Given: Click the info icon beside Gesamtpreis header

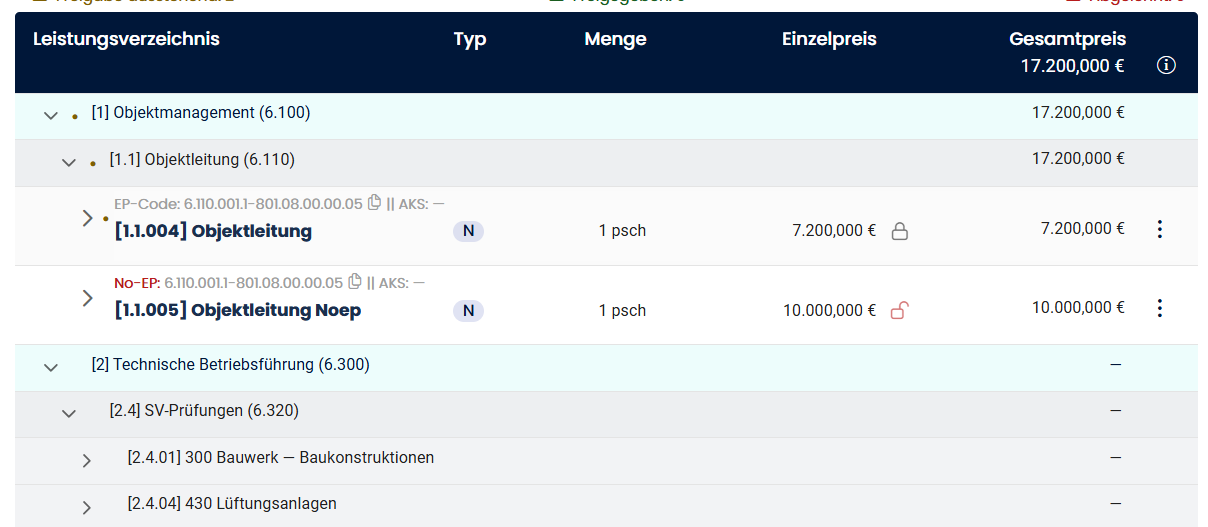Looking at the screenshot, I should (x=1165, y=66).
